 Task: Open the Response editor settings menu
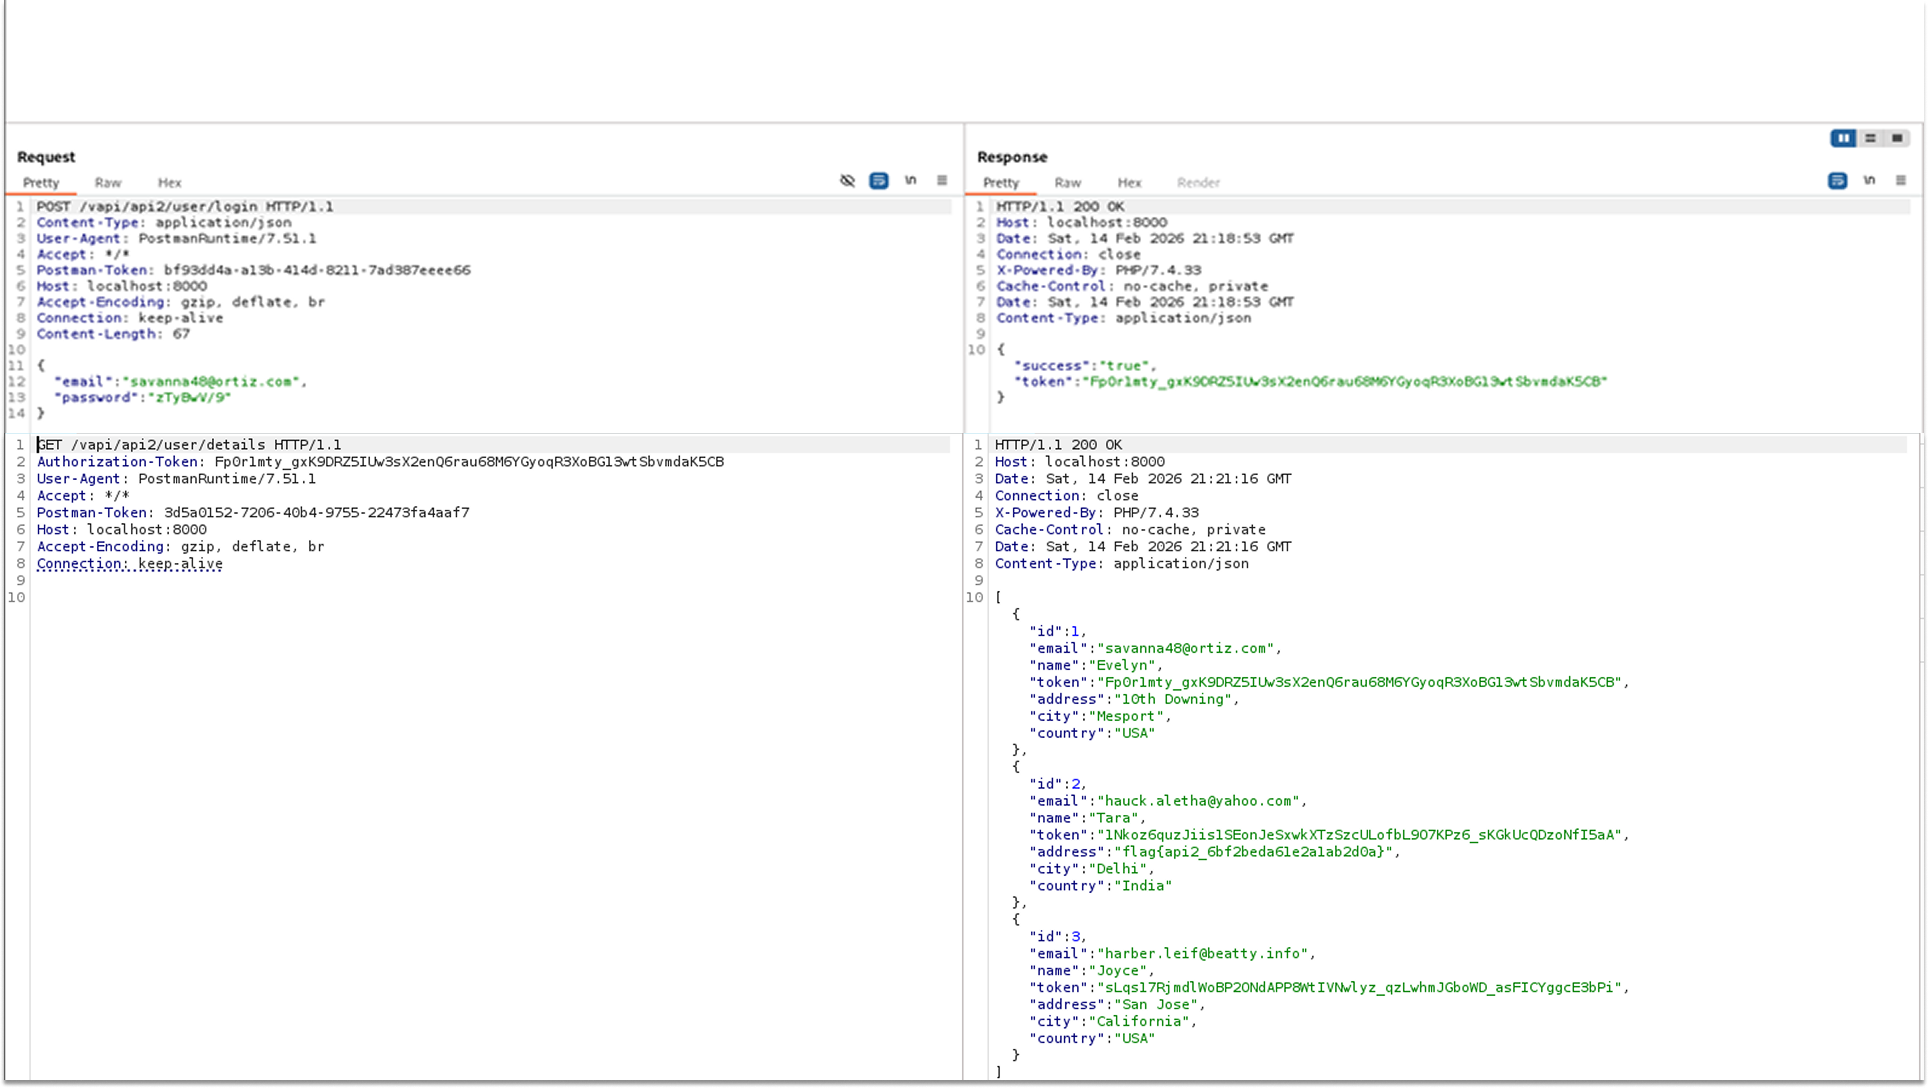click(1900, 181)
